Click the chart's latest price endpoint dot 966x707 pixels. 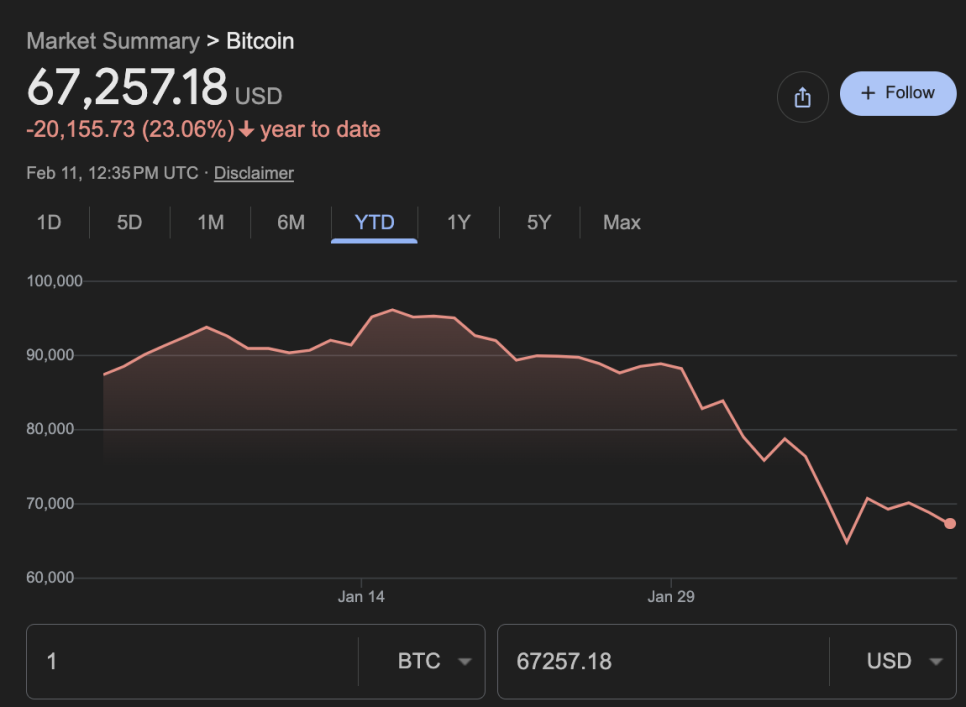949,523
